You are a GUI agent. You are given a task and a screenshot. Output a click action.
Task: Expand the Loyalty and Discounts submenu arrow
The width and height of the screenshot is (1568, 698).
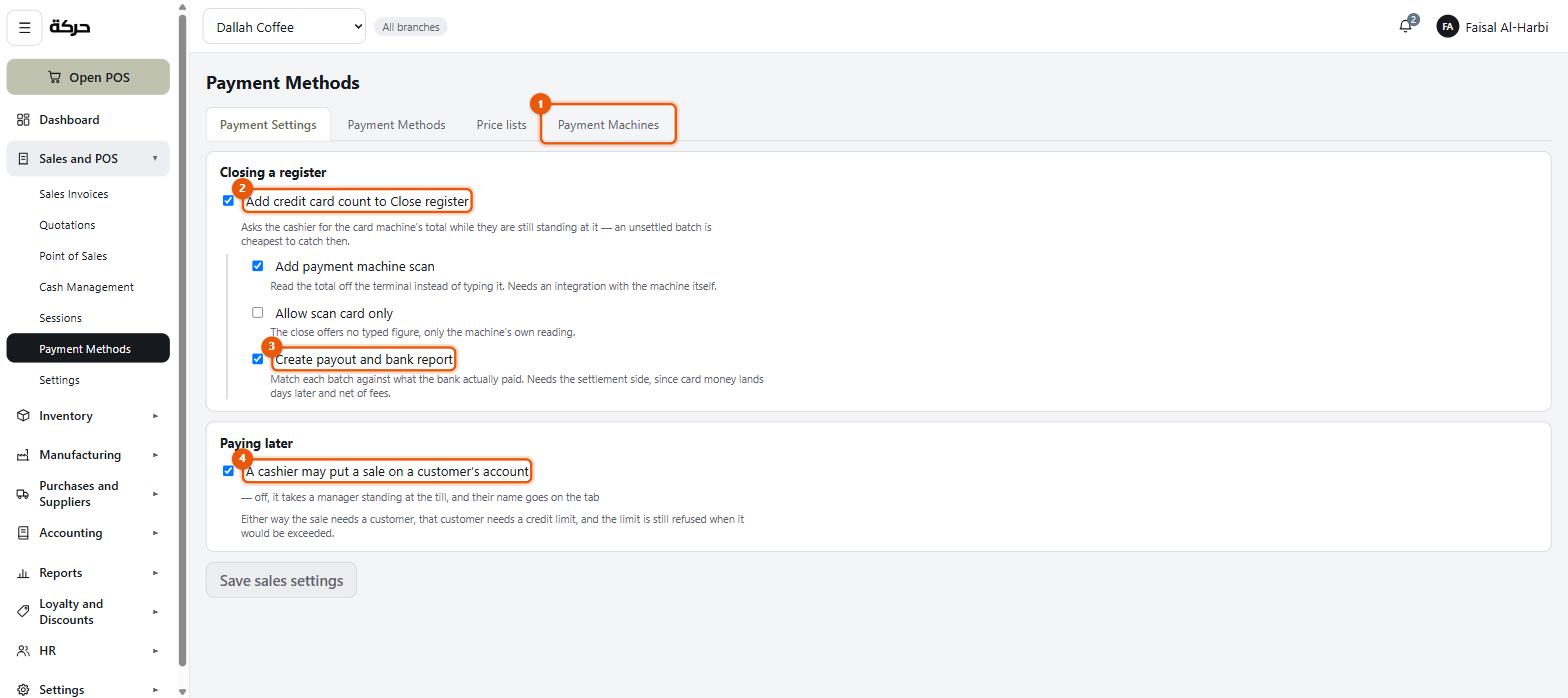click(x=155, y=612)
